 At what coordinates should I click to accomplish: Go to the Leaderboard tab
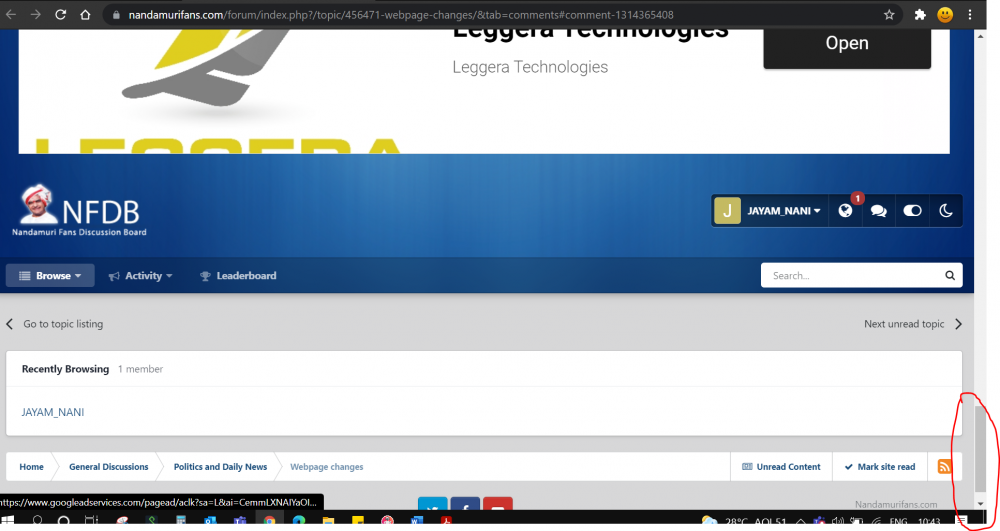(239, 275)
